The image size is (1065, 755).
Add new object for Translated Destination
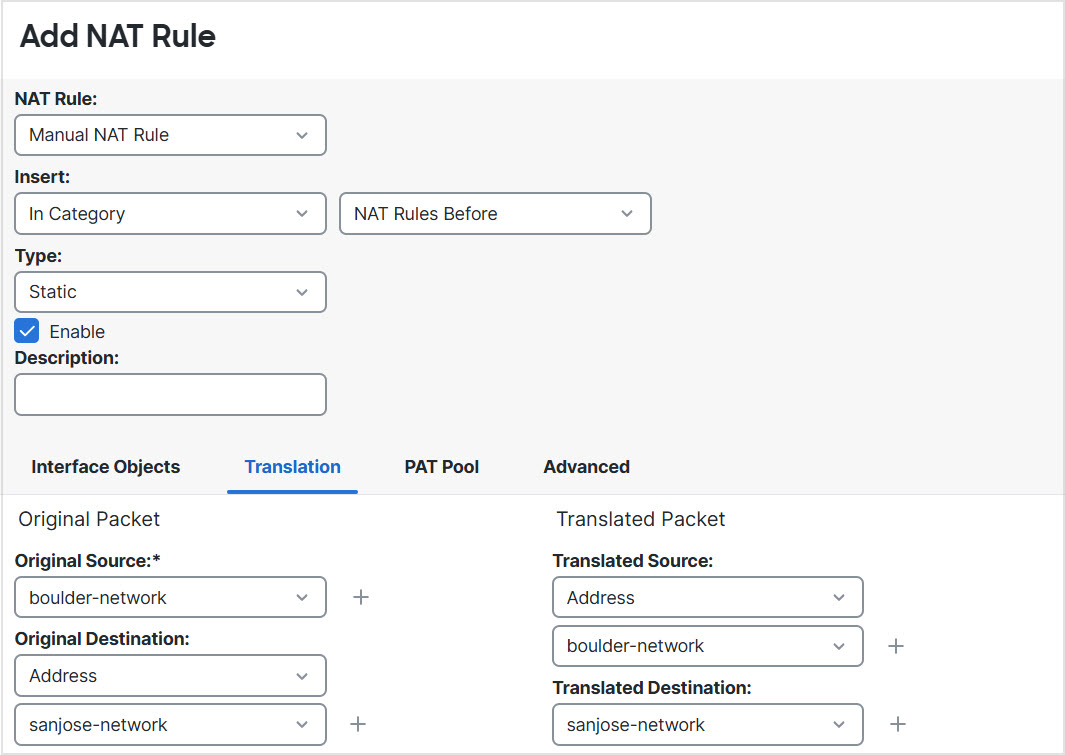[x=898, y=724]
